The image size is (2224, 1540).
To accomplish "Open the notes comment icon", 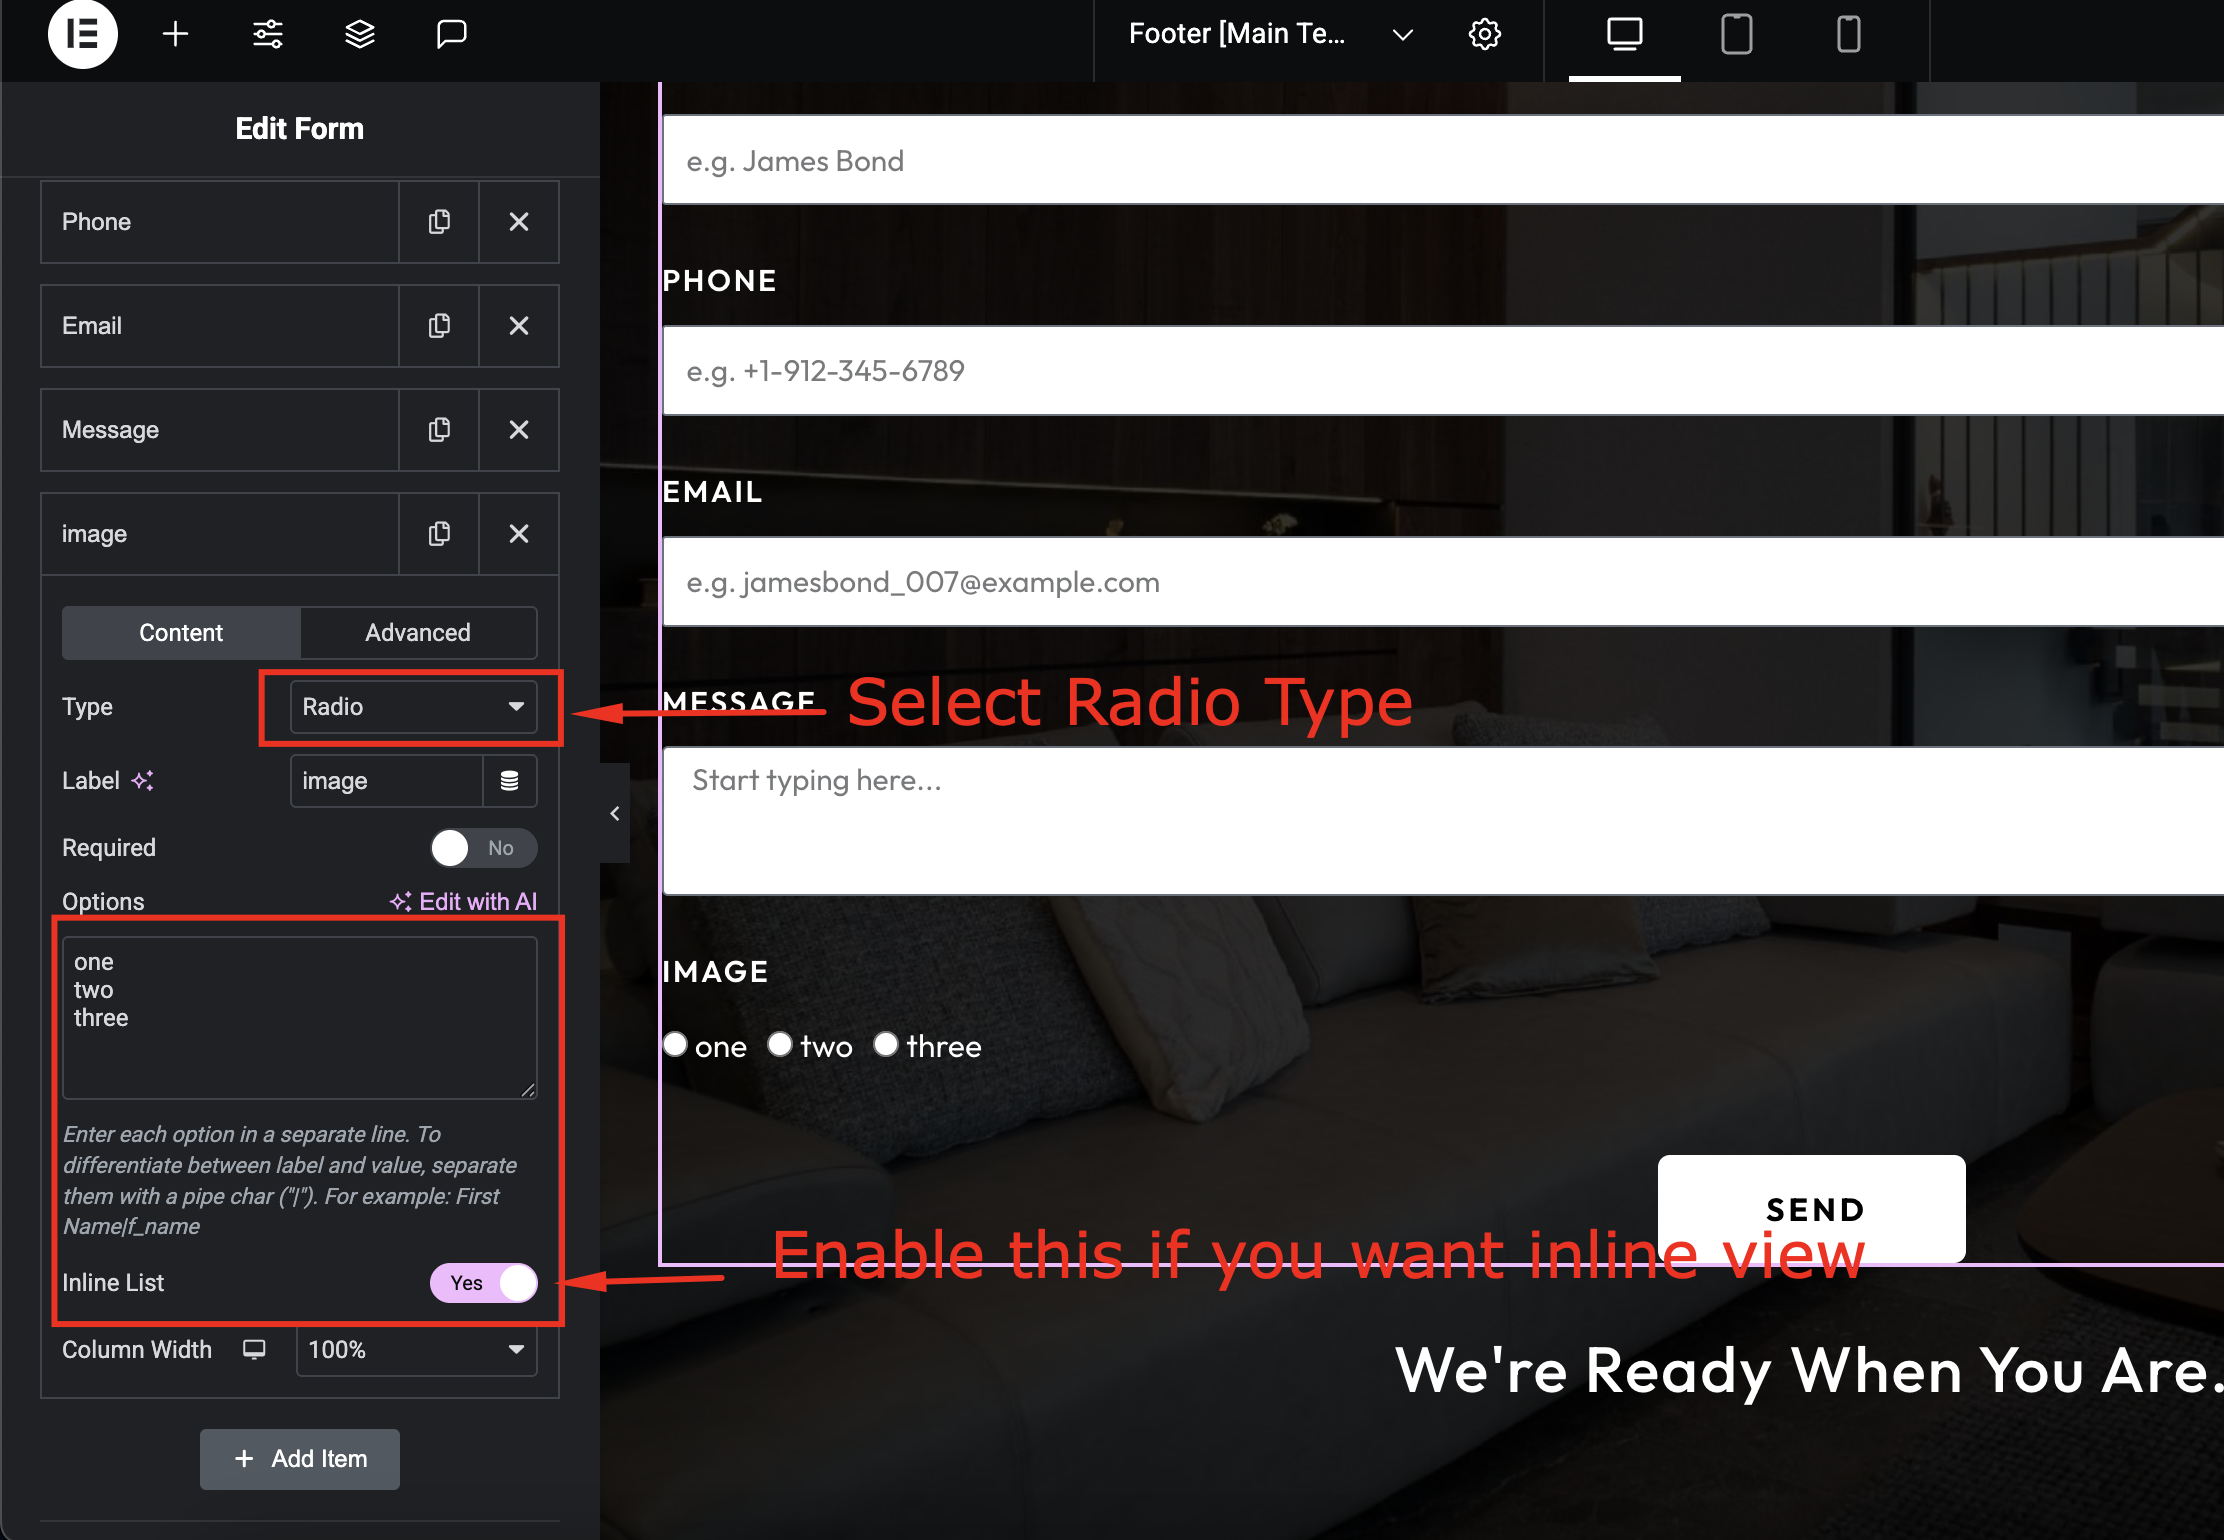I will click(x=451, y=34).
